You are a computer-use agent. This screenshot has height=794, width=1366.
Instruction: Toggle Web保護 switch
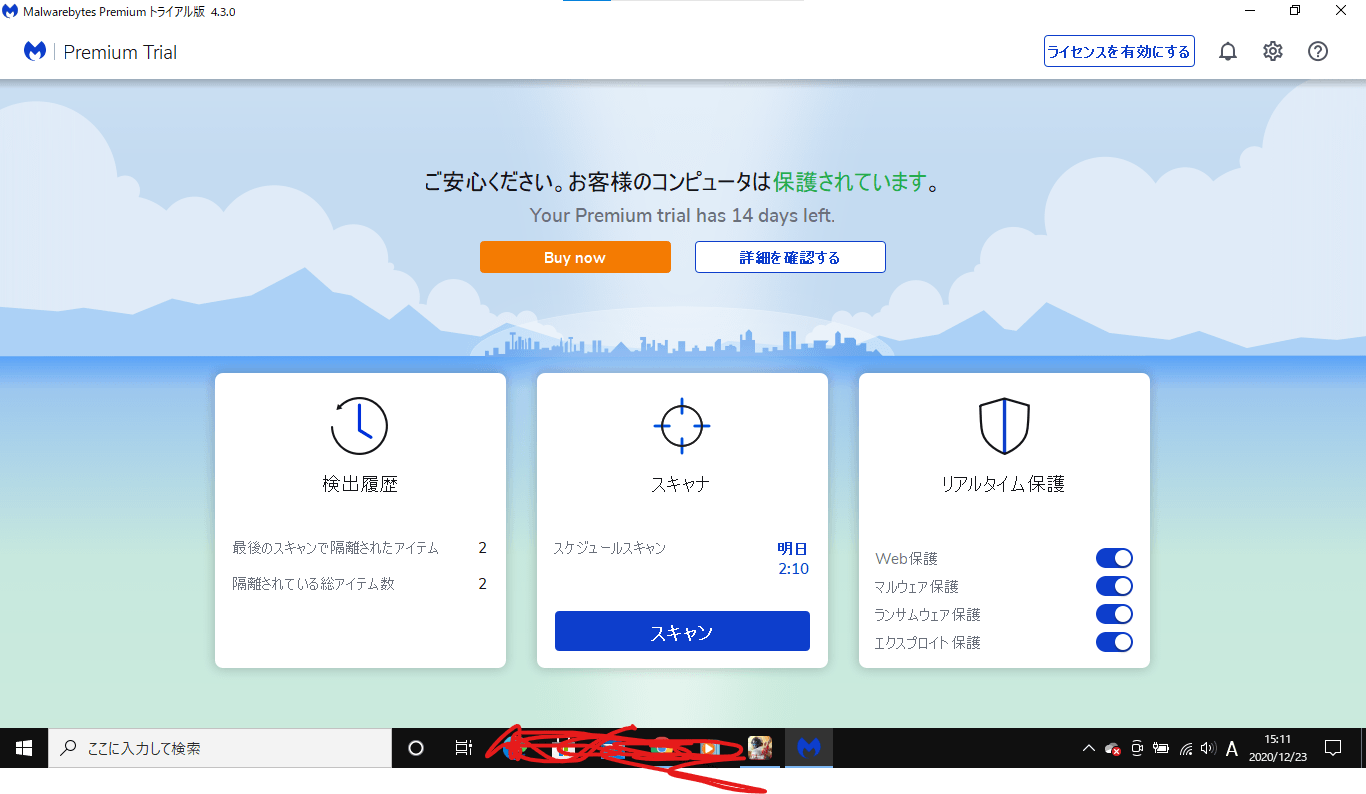[x=1114, y=558]
